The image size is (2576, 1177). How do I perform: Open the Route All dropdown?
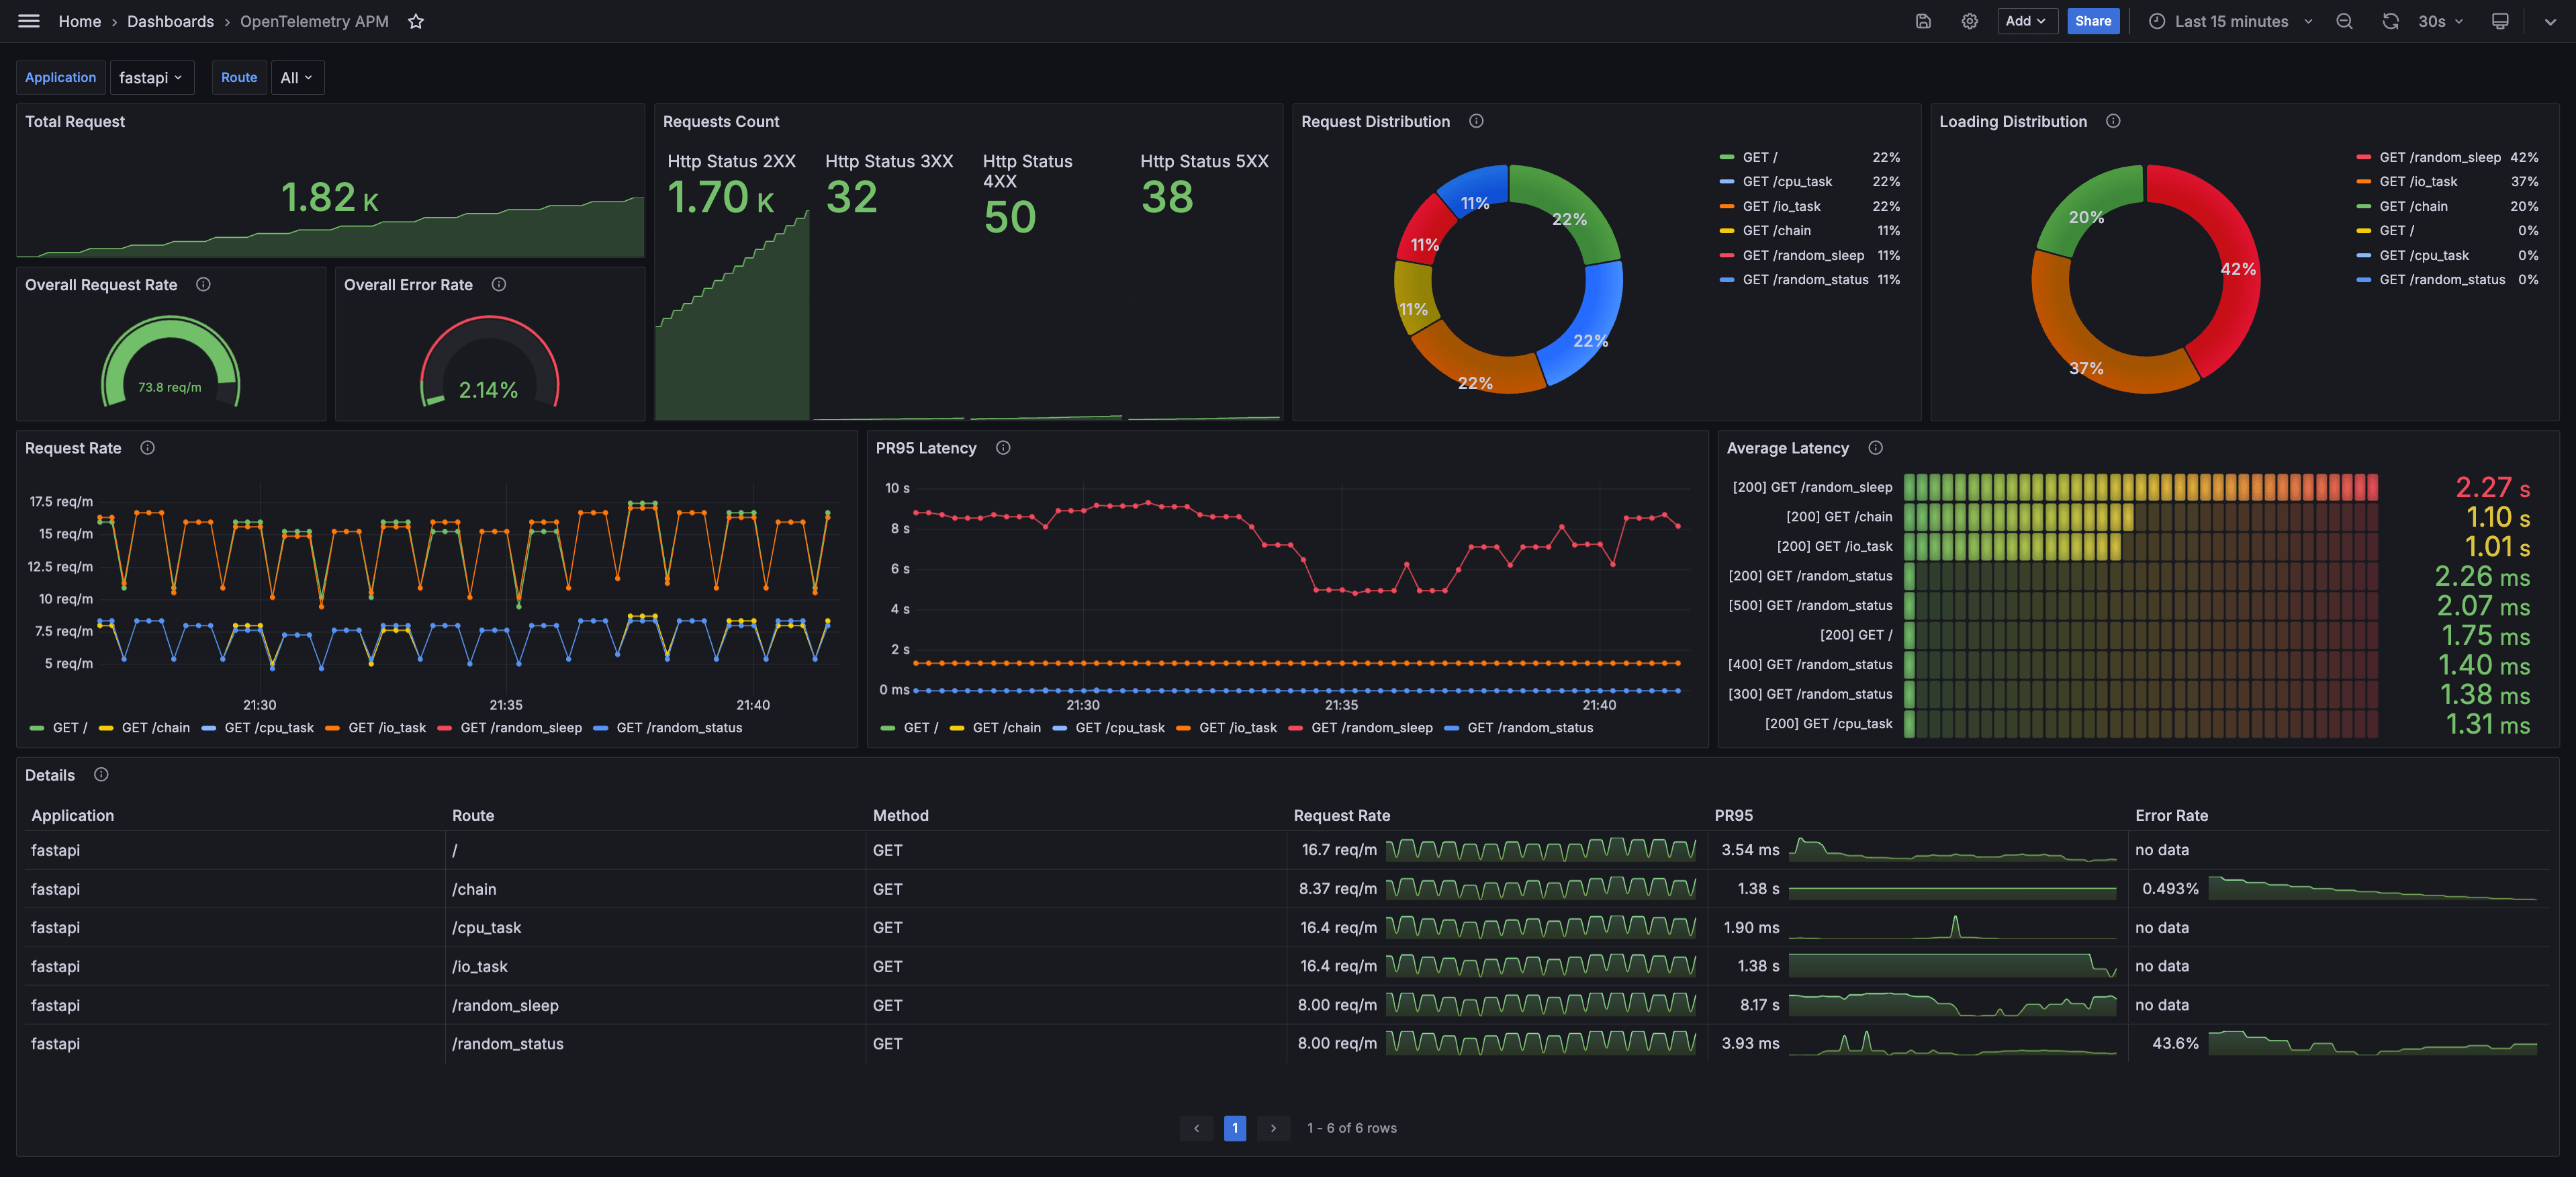point(297,77)
